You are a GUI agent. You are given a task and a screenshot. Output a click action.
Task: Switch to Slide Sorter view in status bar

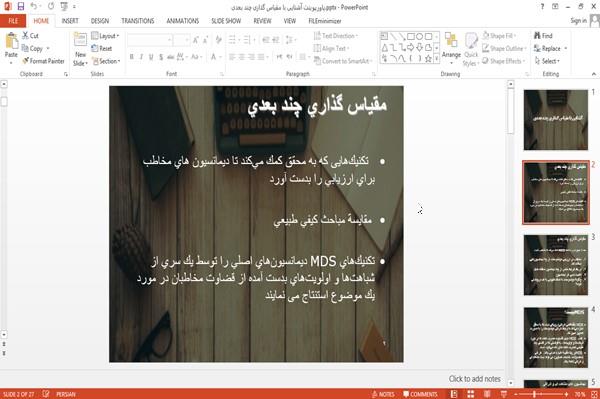click(471, 394)
